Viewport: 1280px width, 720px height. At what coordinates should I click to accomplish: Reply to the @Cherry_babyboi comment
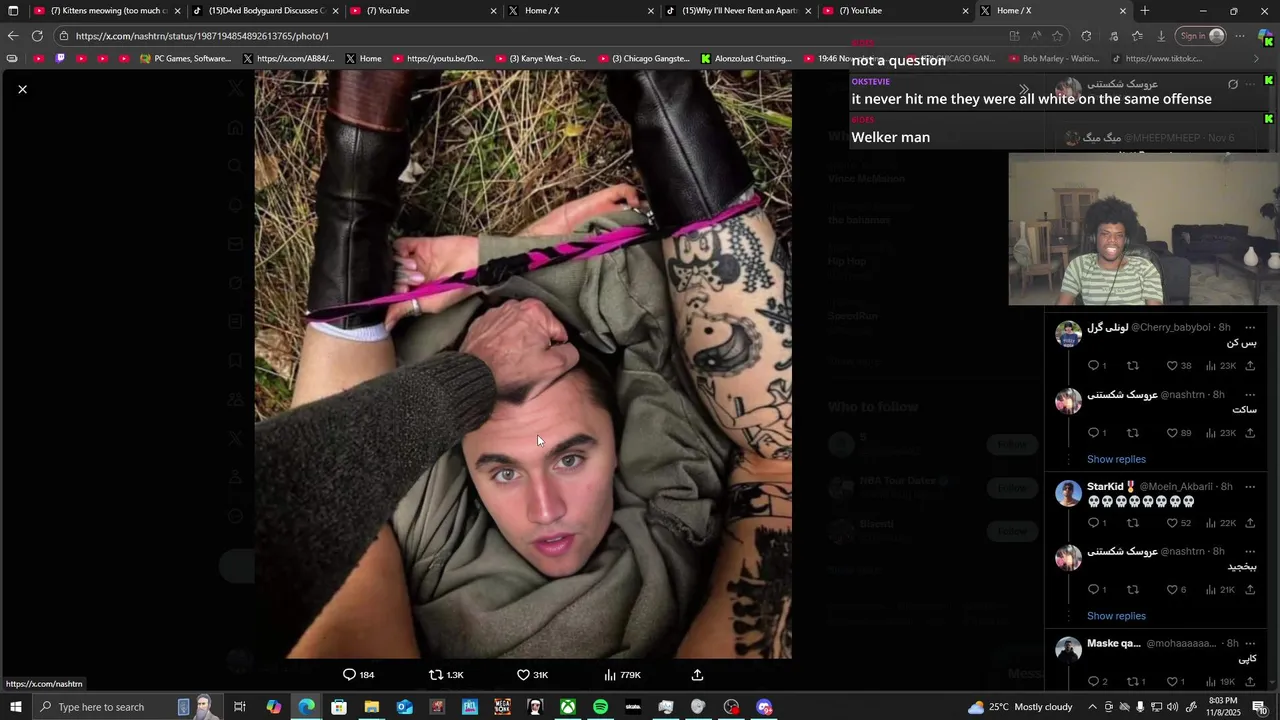pyautogui.click(x=1096, y=366)
